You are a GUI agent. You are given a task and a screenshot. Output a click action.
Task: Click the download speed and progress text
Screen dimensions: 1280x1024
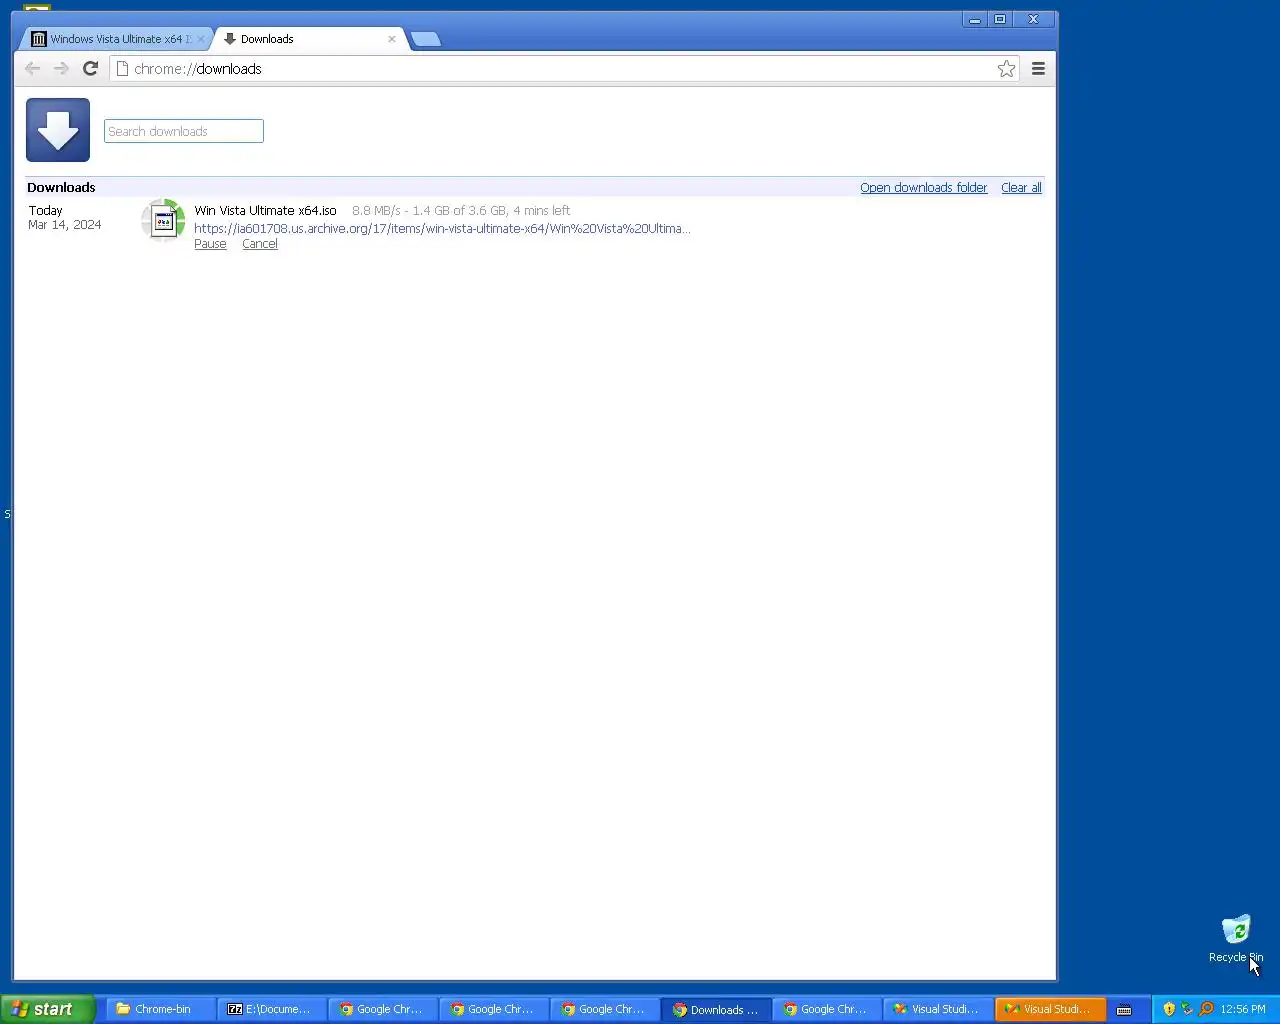[x=461, y=211]
